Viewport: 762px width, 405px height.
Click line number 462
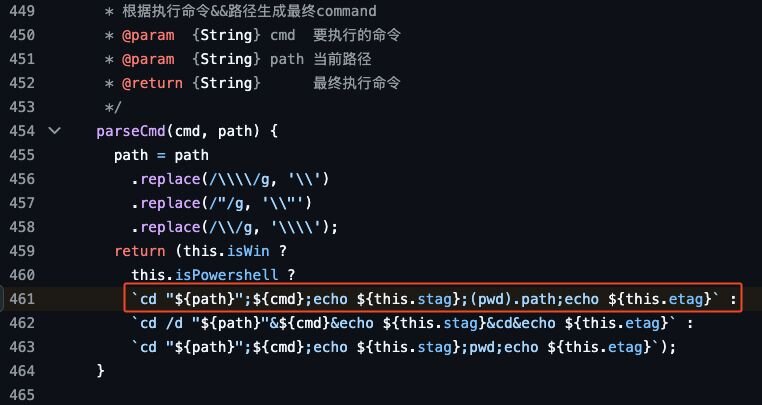tap(20, 323)
